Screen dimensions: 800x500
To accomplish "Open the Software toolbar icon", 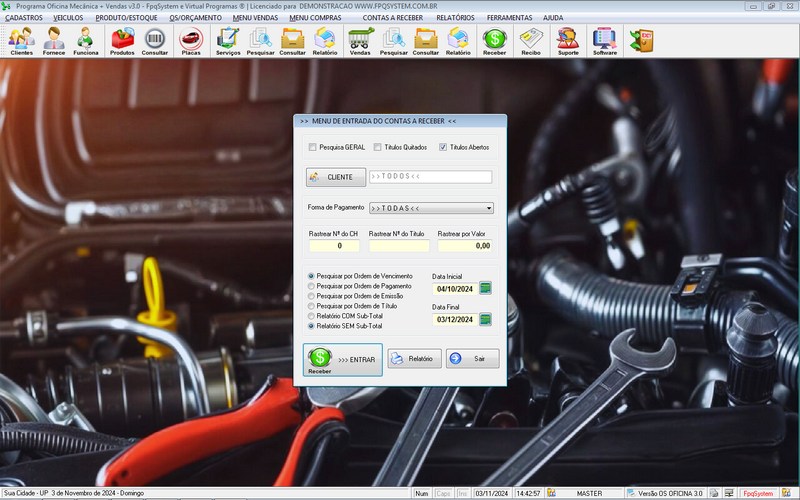I will pos(603,40).
